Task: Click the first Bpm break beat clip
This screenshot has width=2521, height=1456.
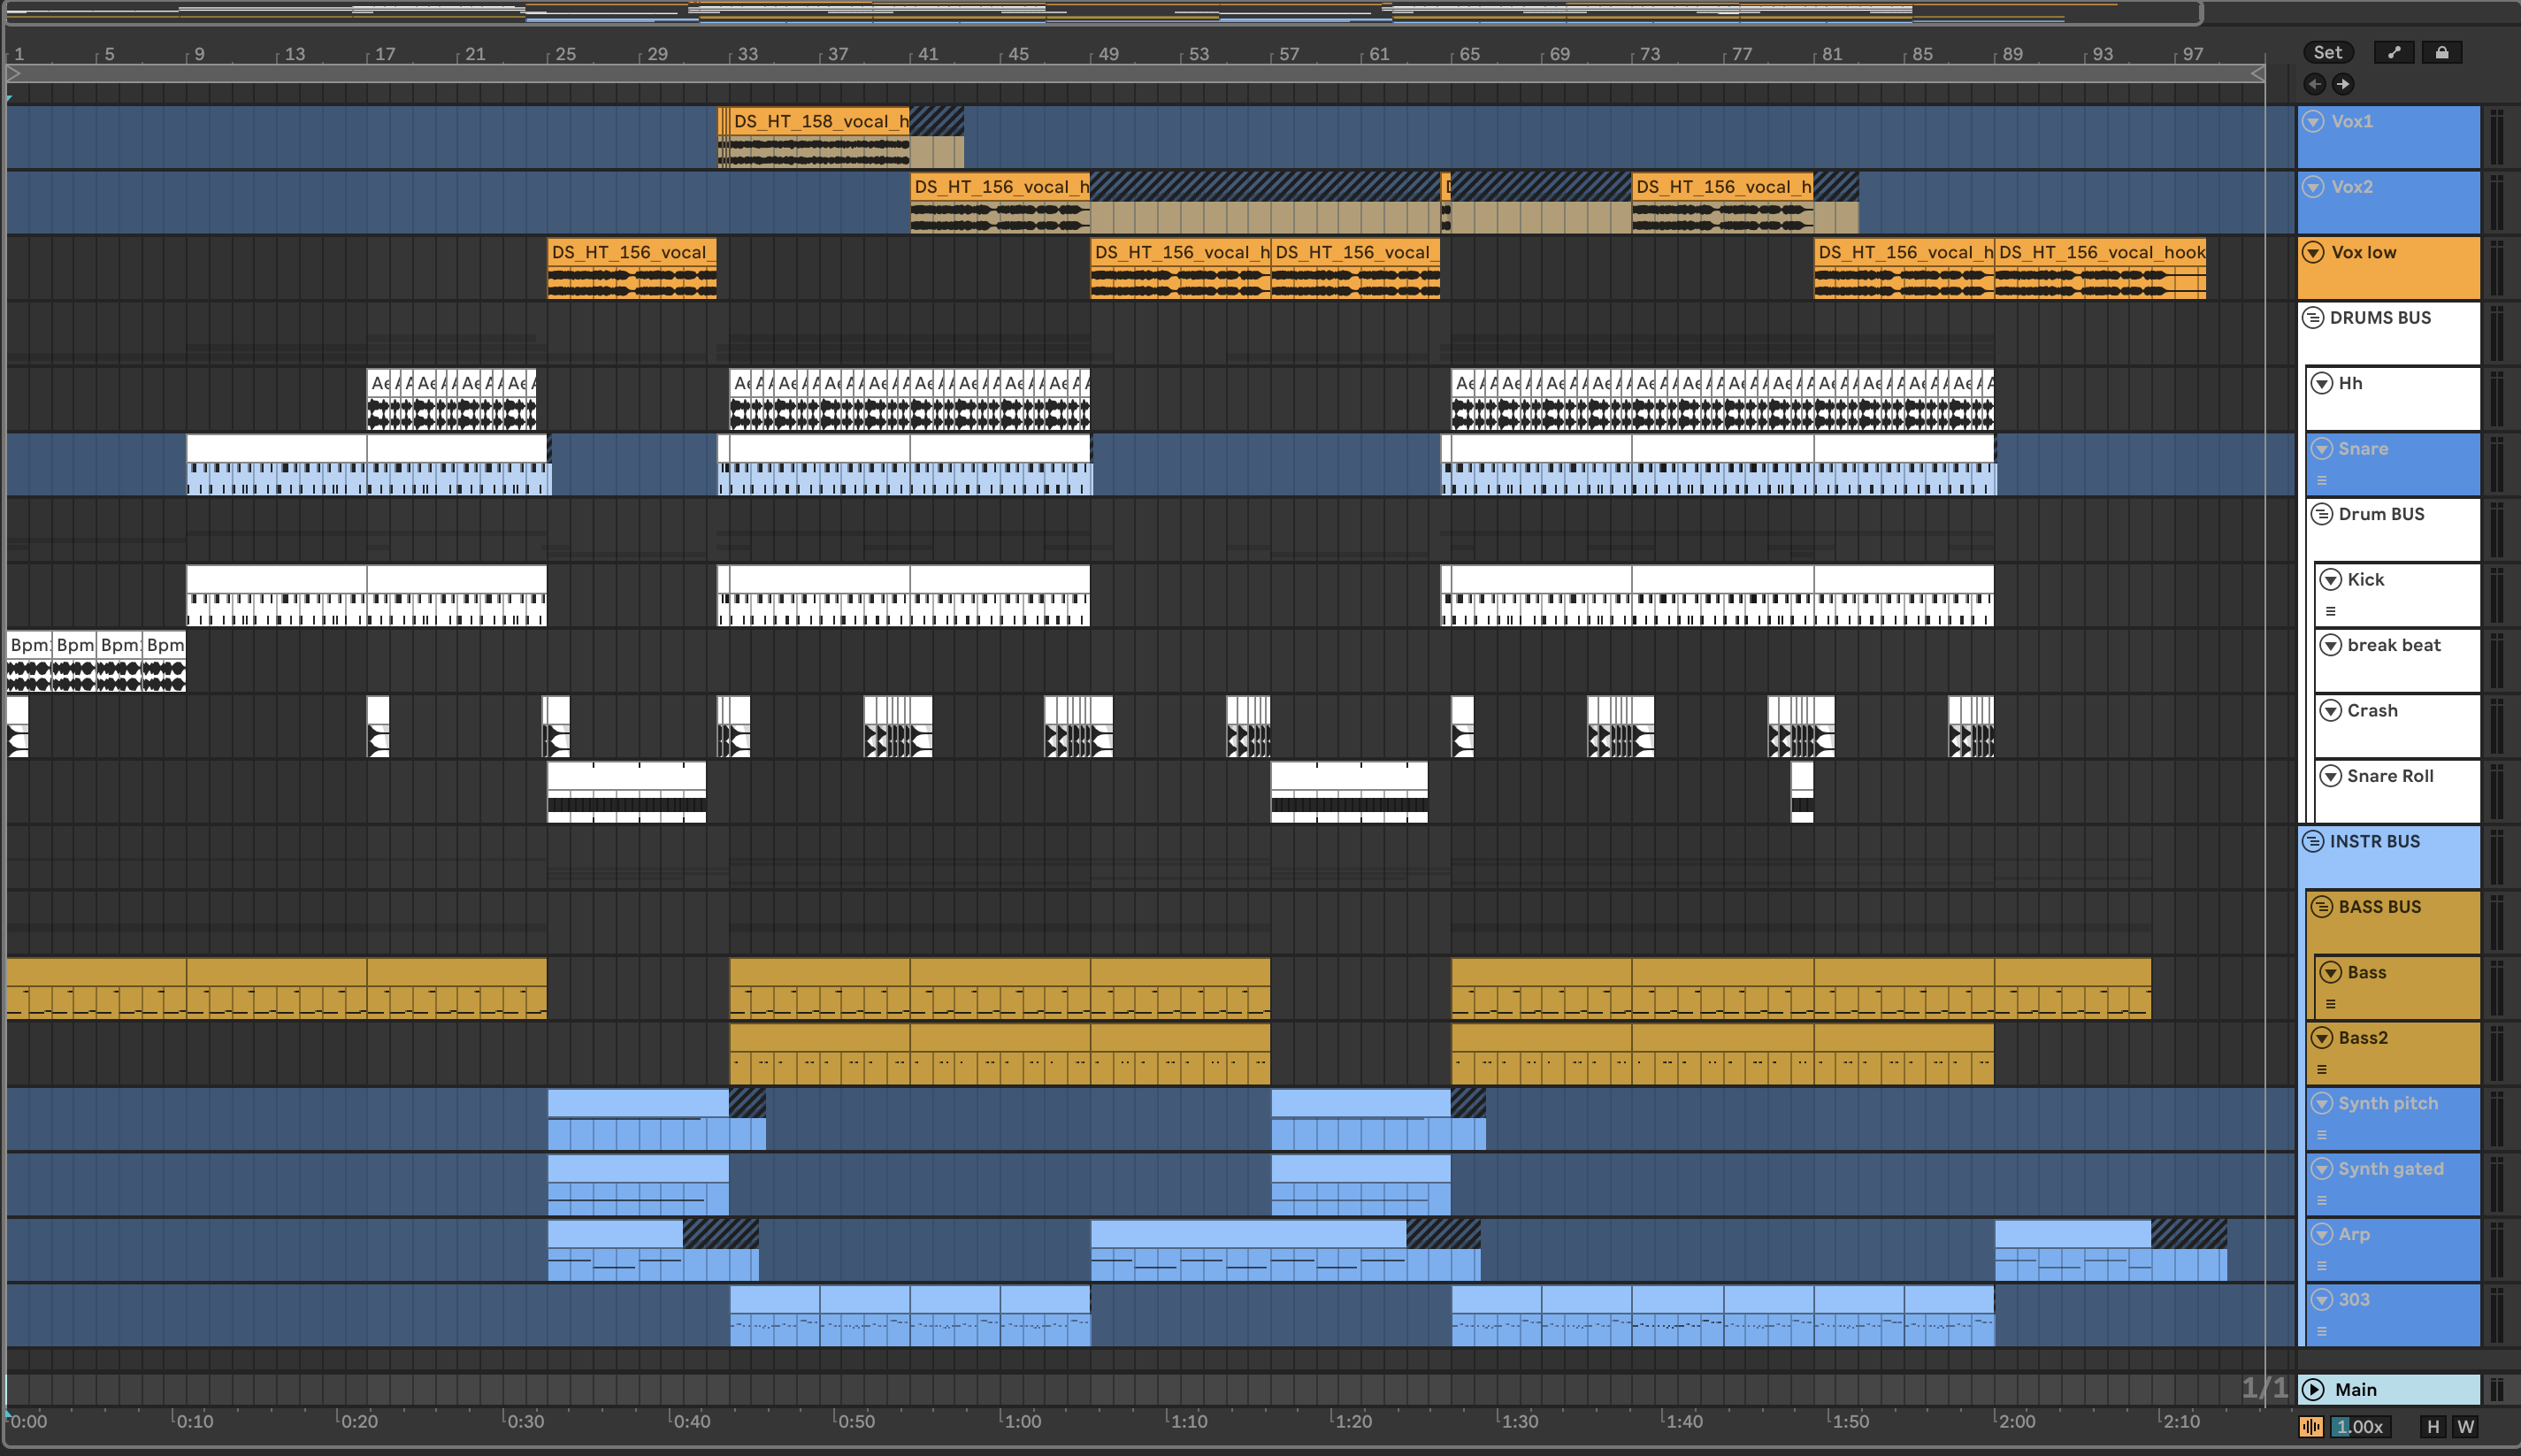Action: pos(29,645)
